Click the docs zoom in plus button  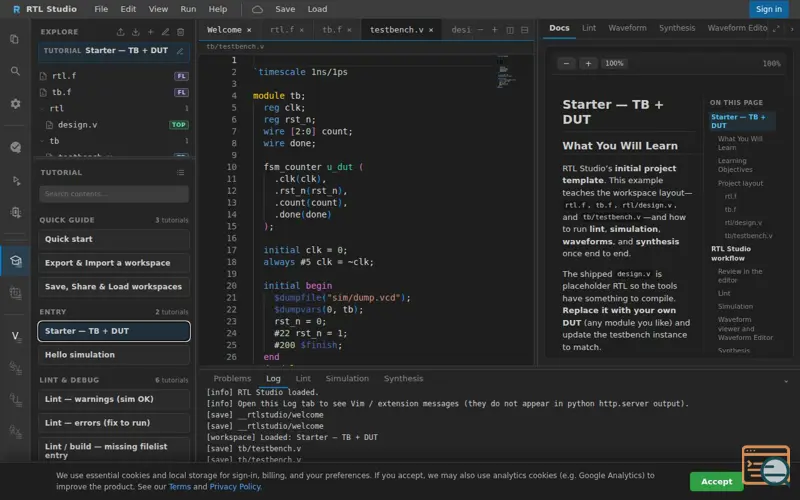[588, 63]
